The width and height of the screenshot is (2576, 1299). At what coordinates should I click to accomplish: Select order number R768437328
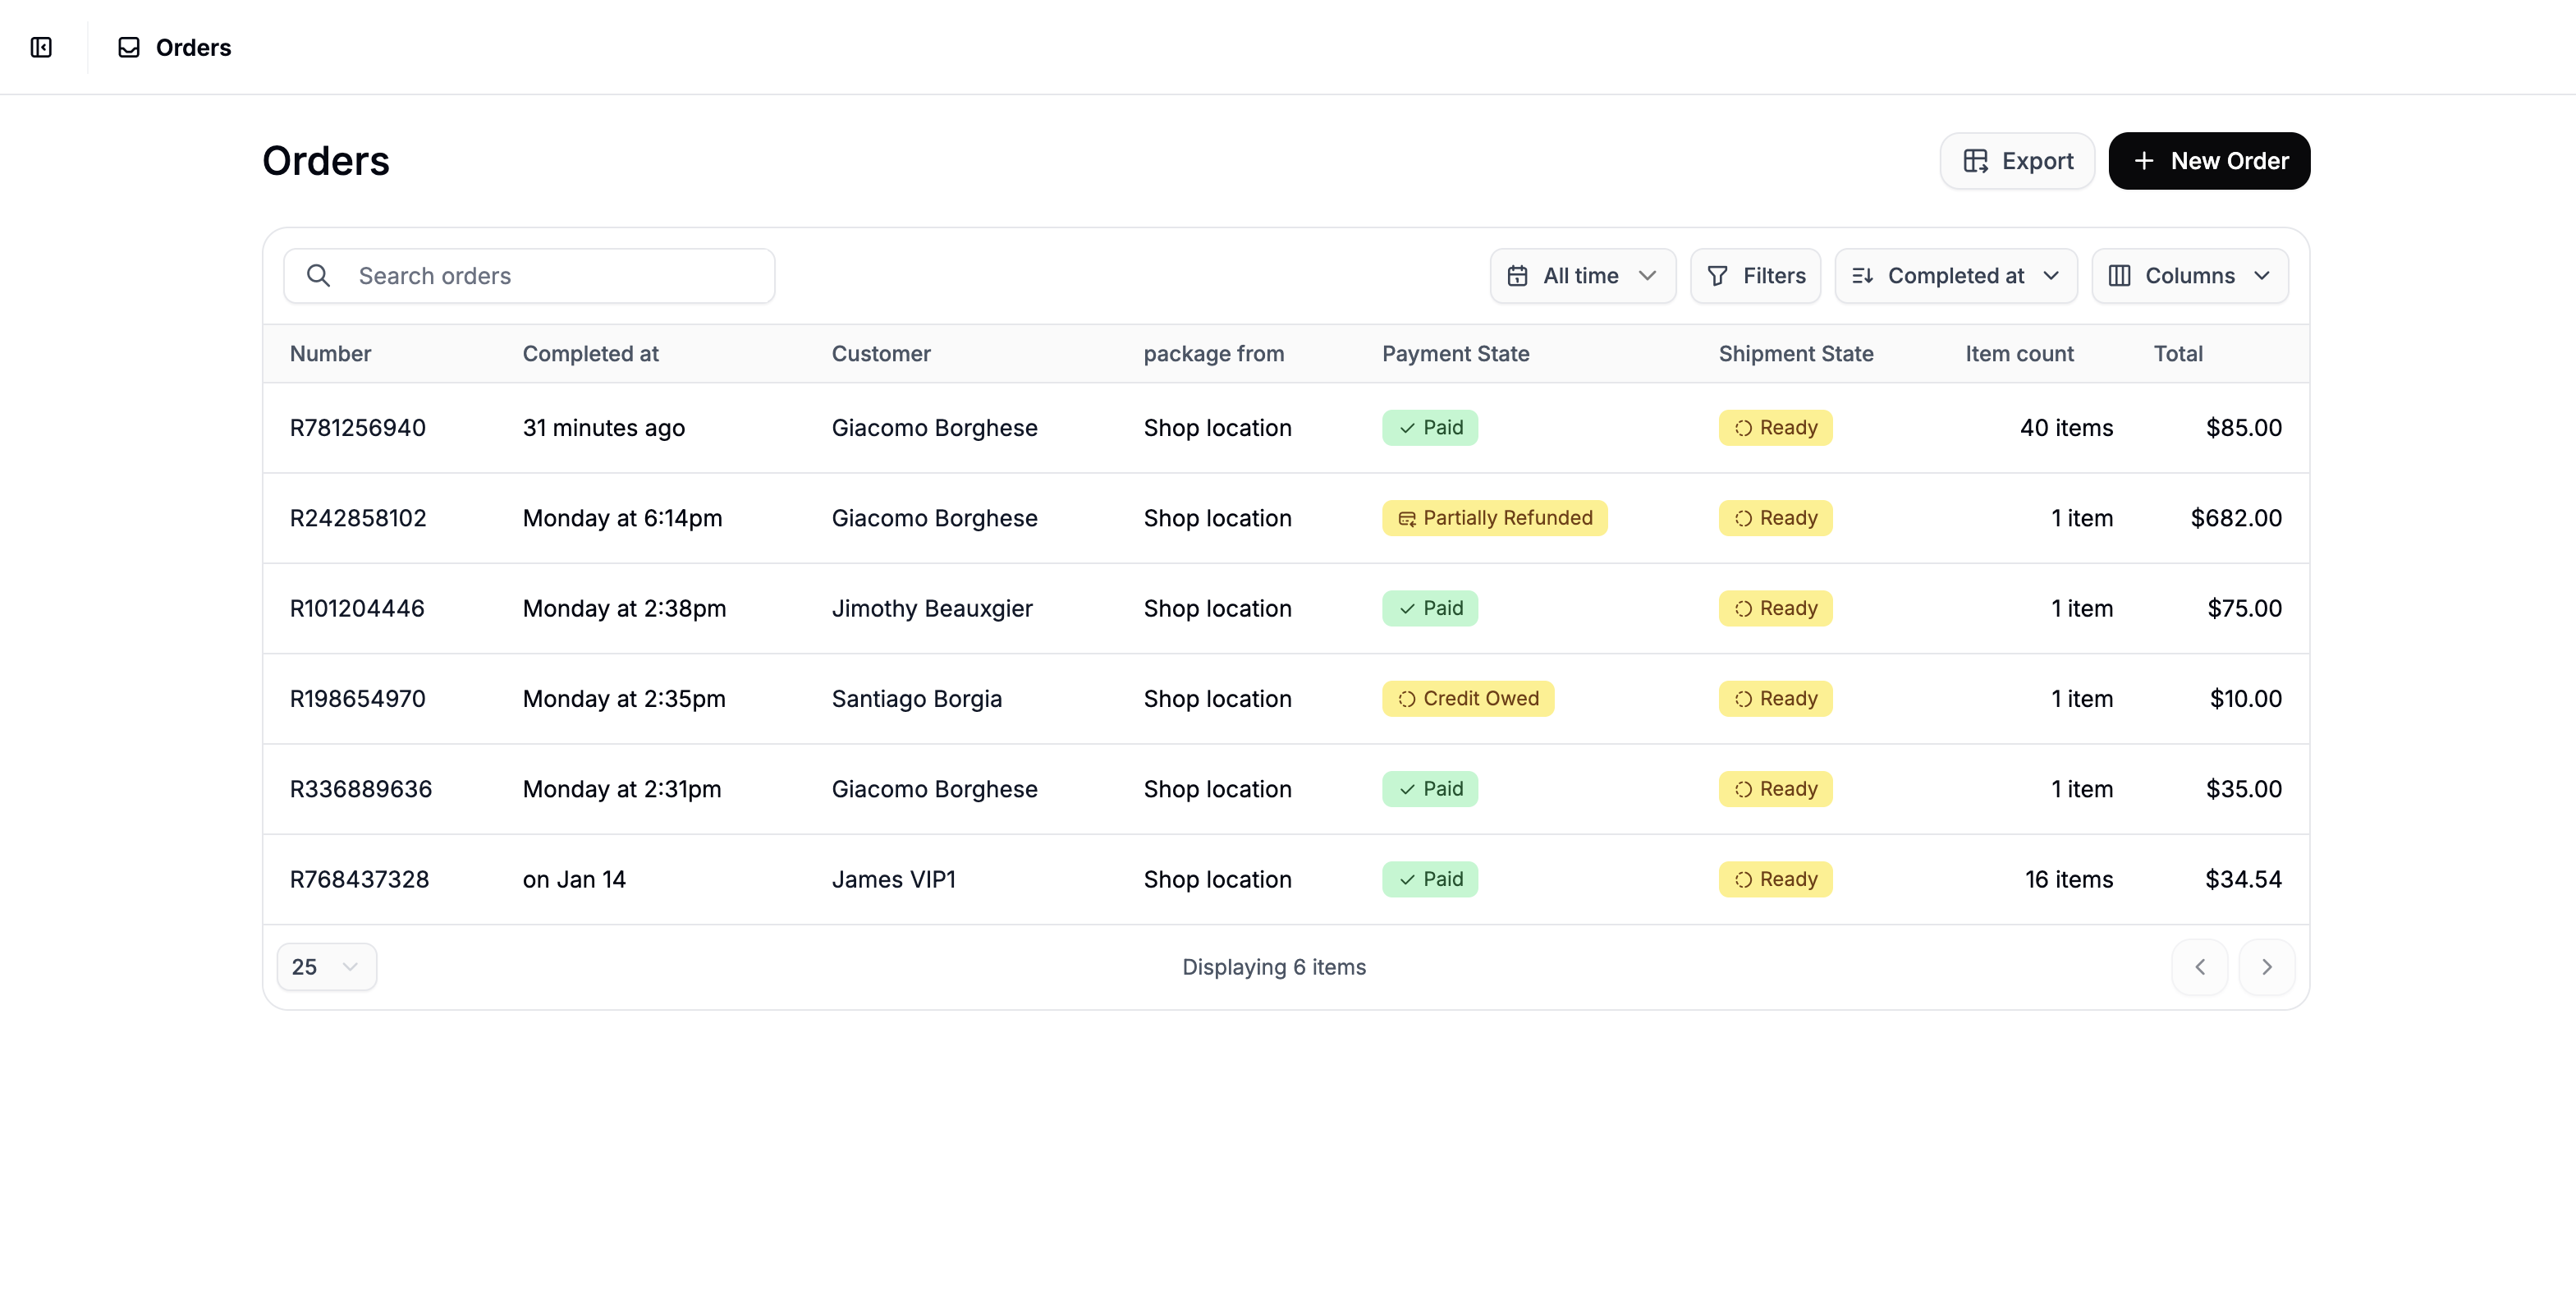point(359,879)
